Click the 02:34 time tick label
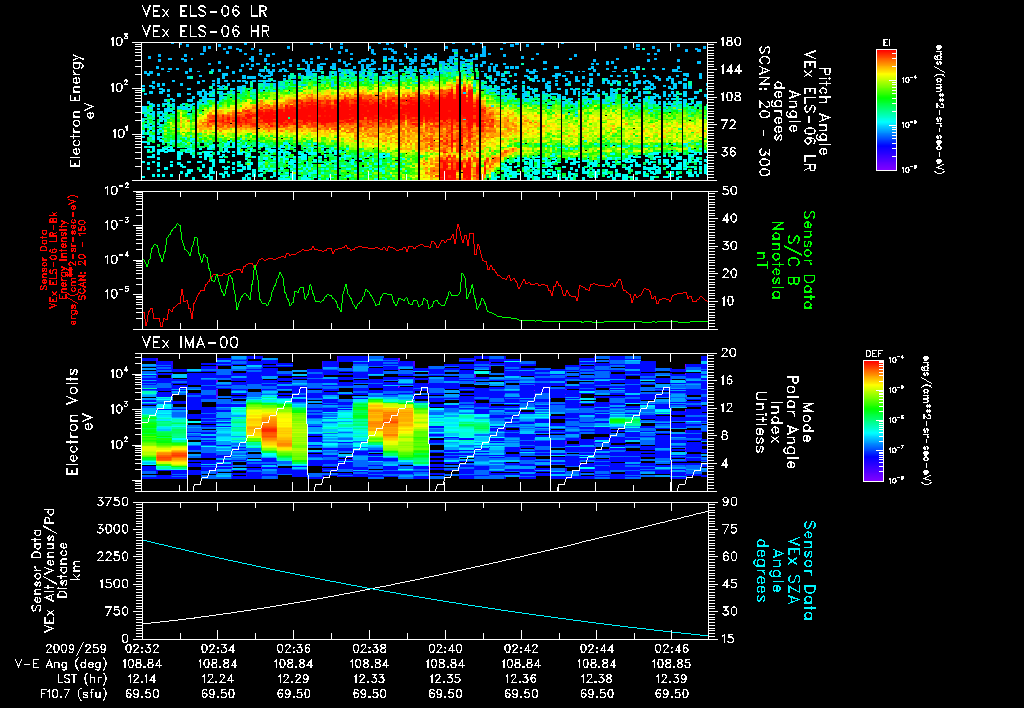 [218, 649]
